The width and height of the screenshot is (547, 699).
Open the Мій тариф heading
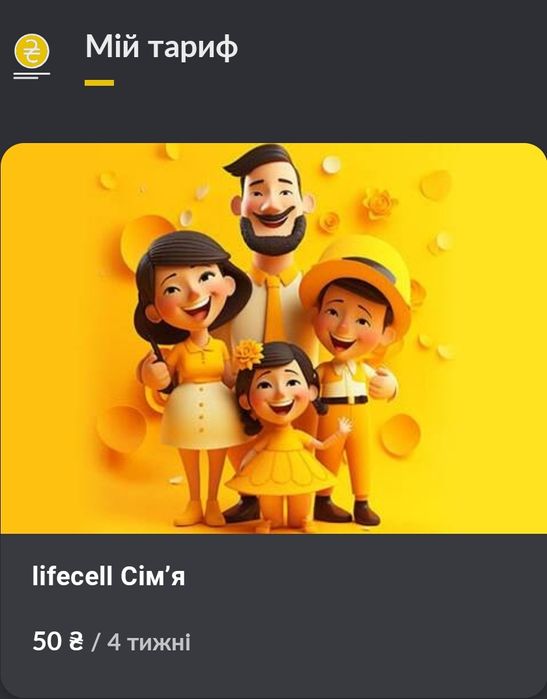(161, 46)
